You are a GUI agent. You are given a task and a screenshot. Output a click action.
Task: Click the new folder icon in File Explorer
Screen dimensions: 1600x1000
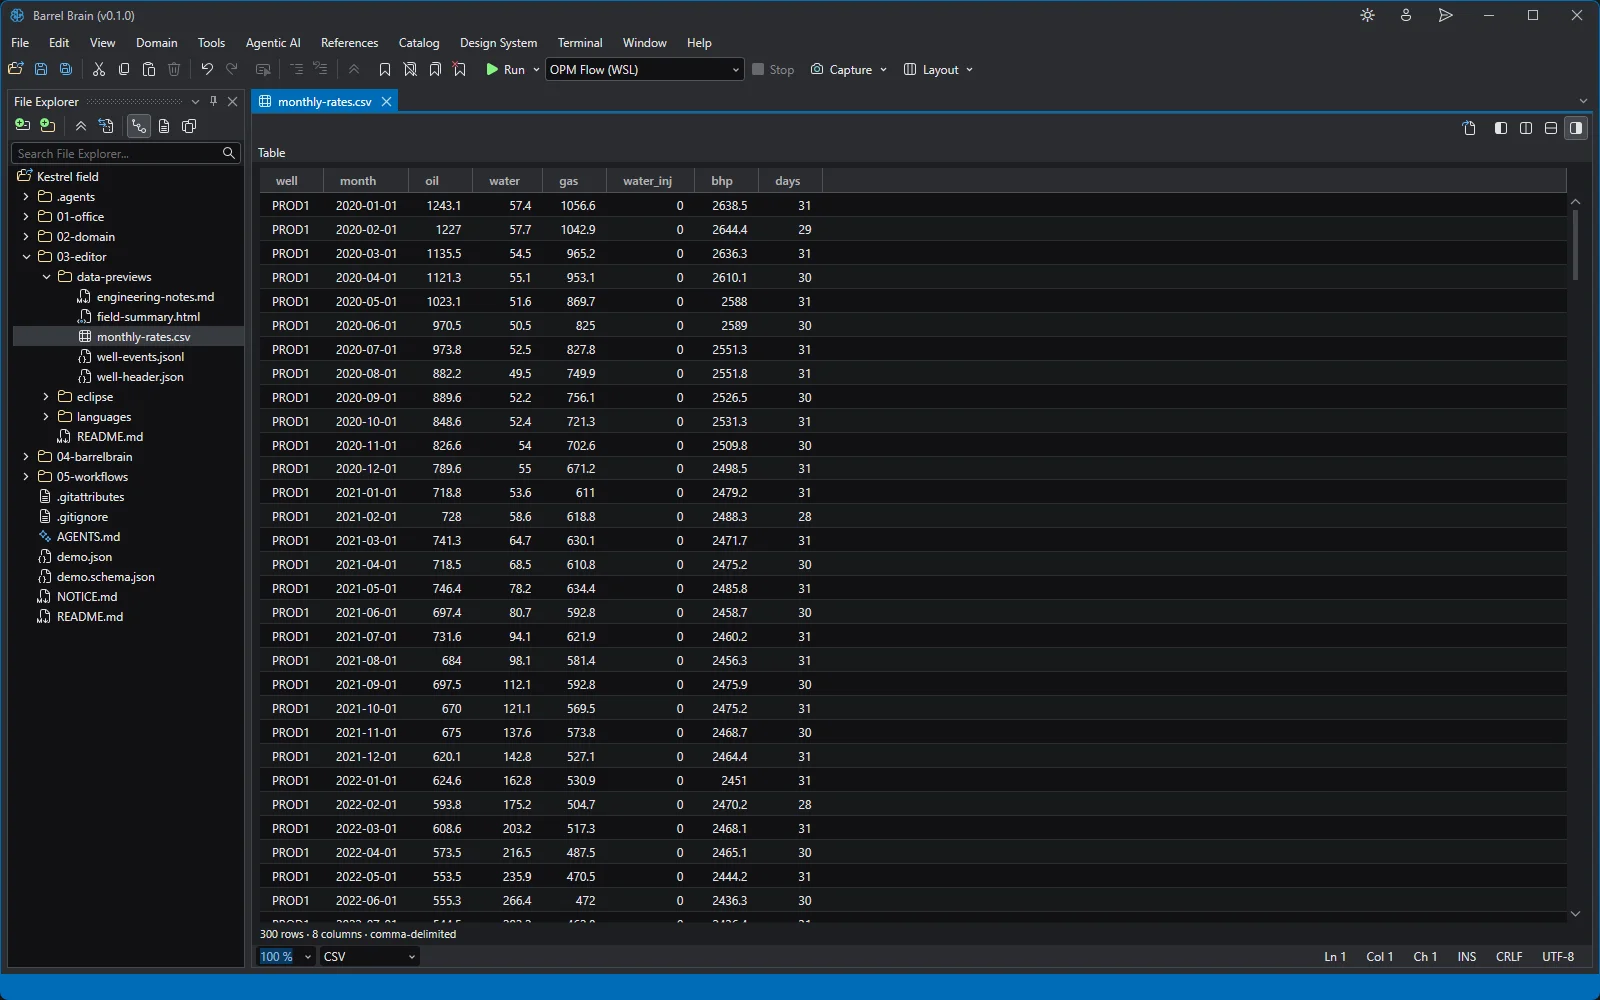(48, 126)
